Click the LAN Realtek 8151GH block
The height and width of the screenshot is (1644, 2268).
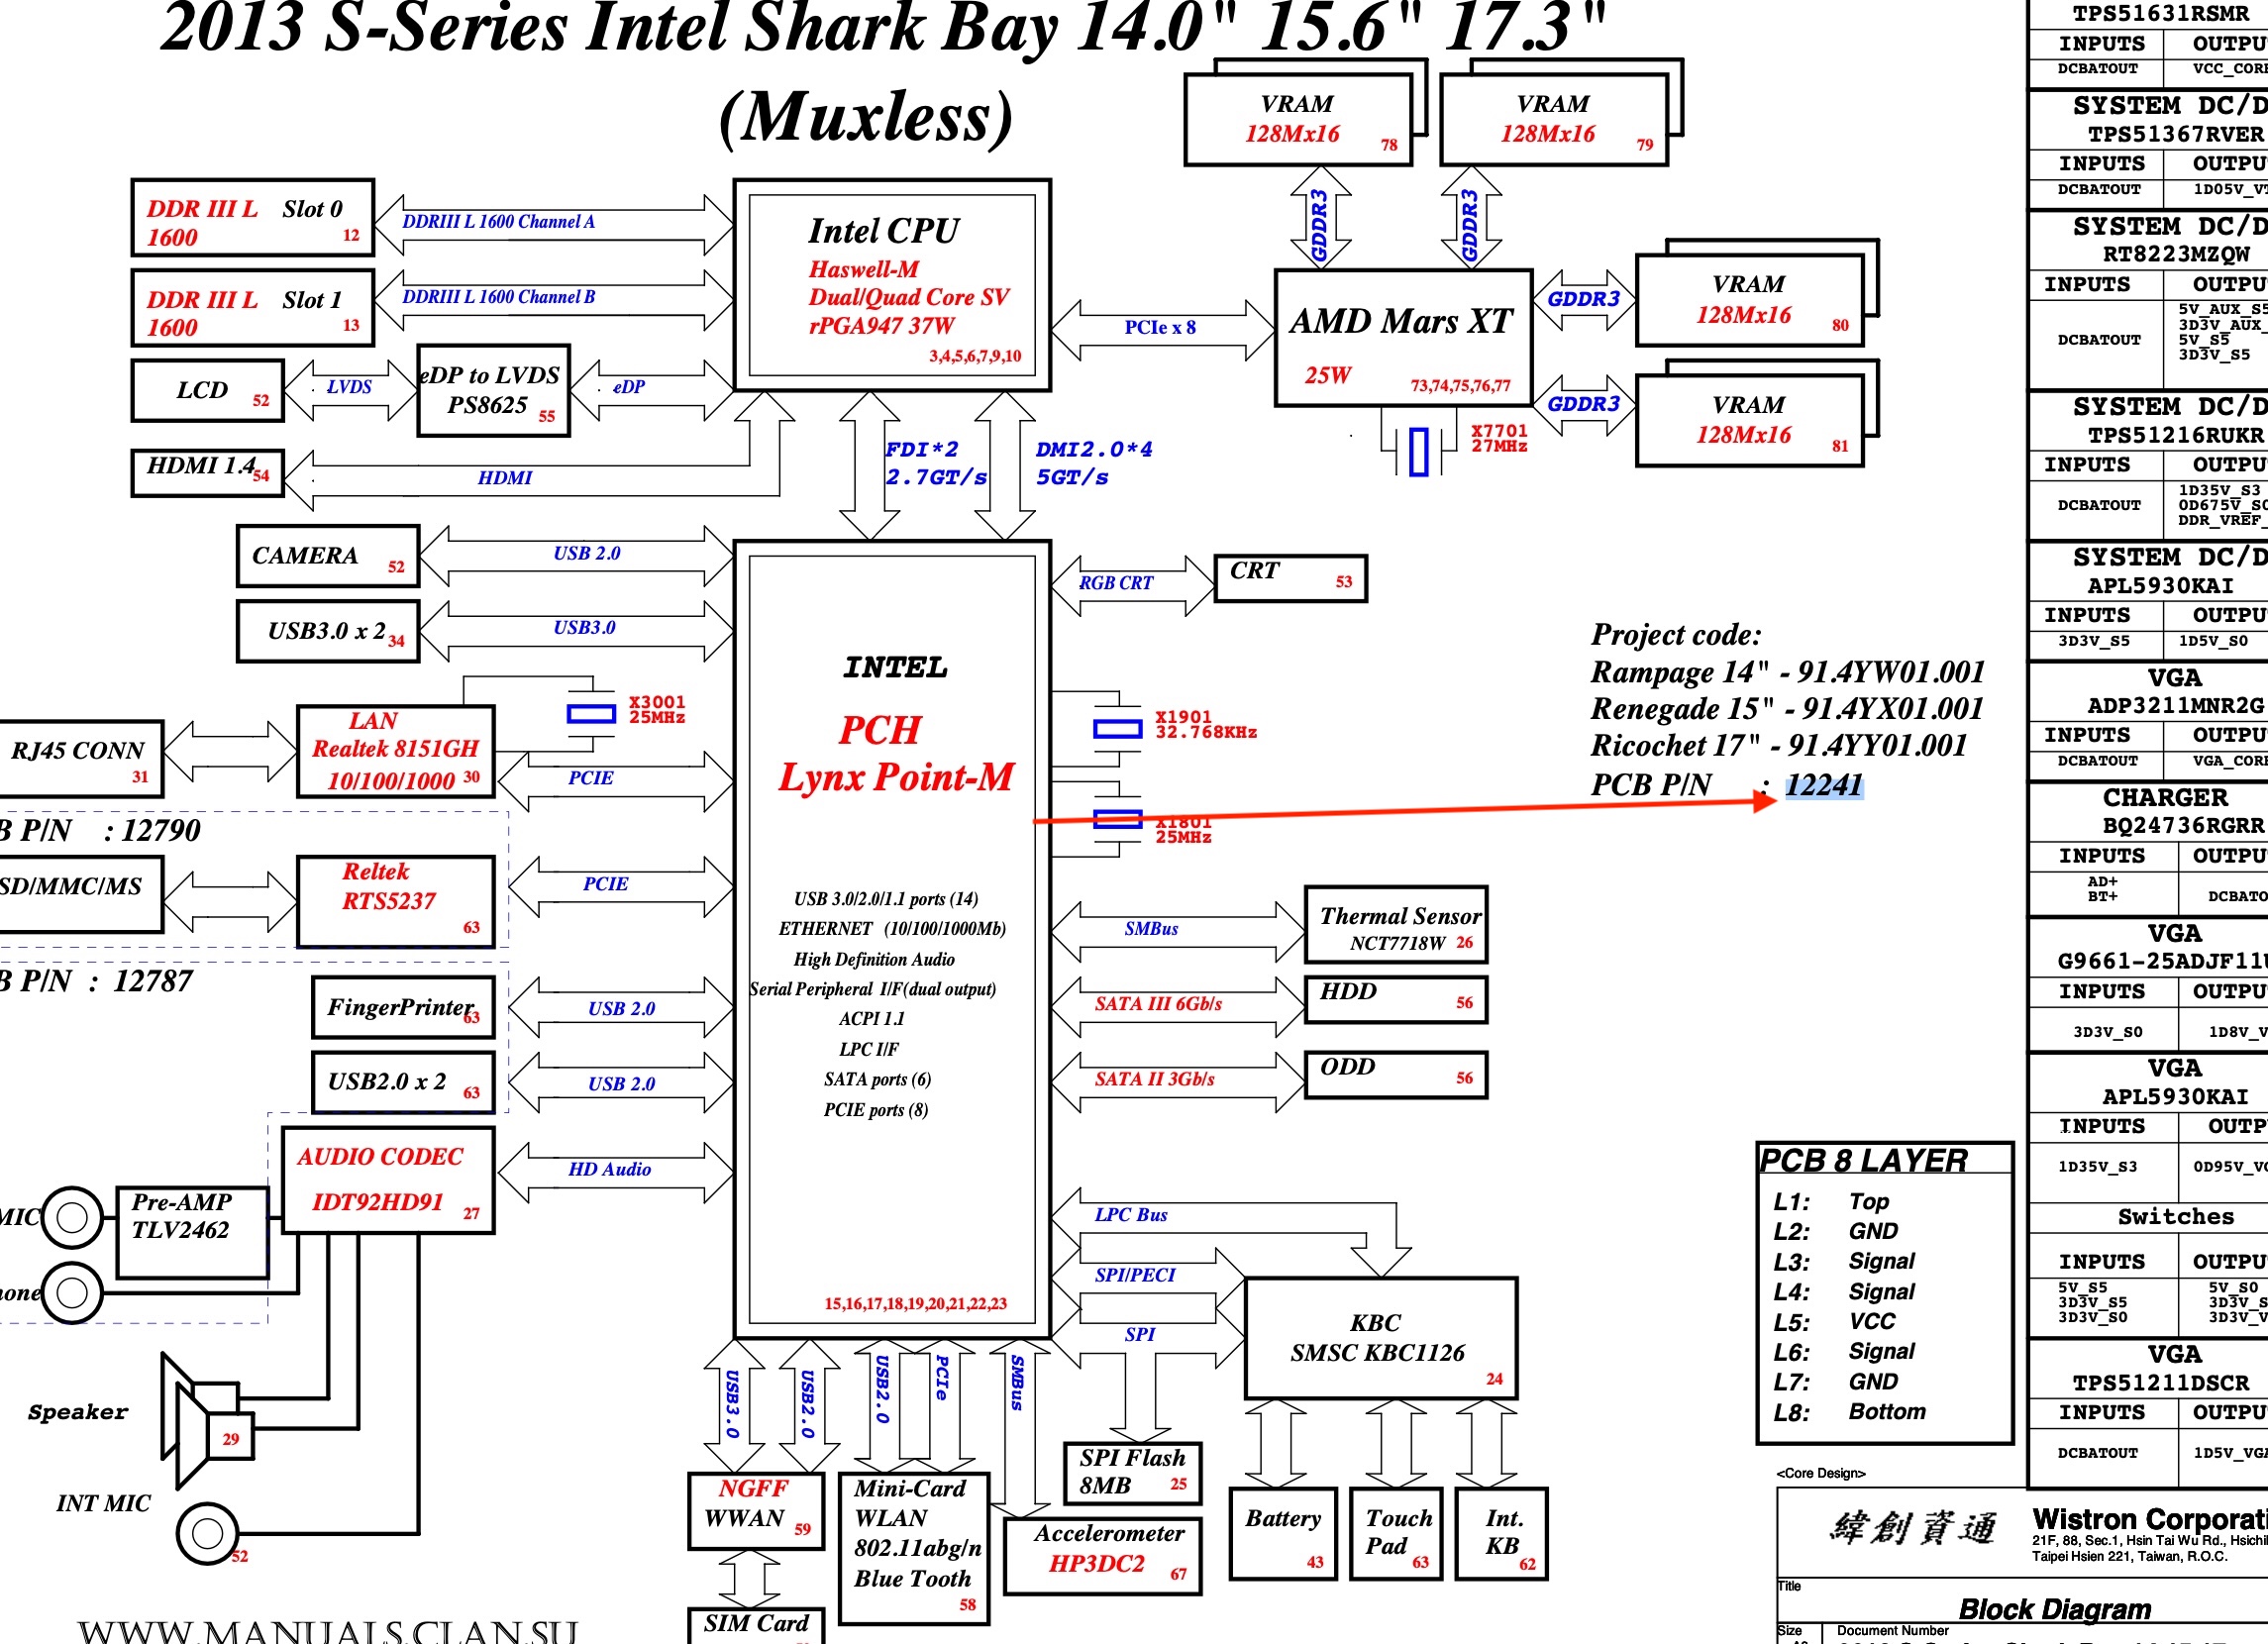[395, 751]
